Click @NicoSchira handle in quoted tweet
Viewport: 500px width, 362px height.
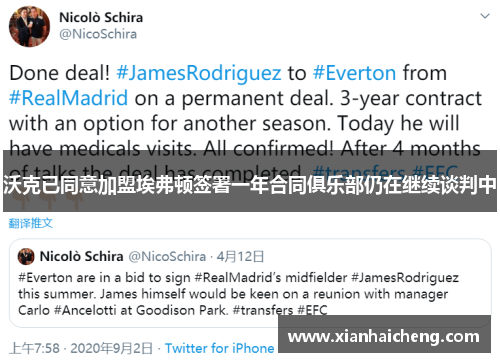click(167, 256)
